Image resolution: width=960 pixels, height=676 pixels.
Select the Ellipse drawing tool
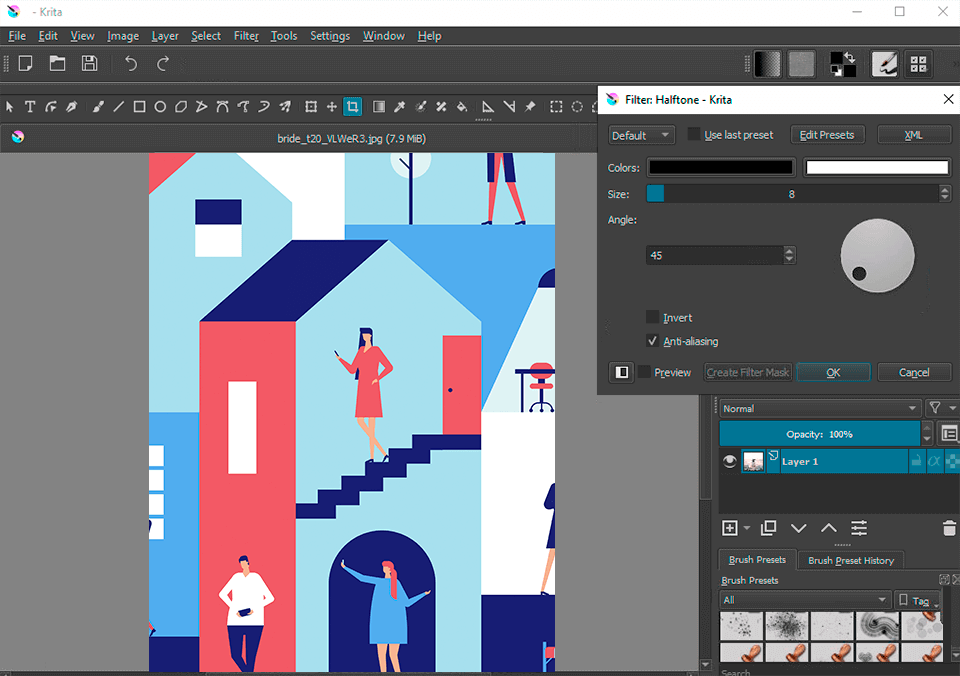point(160,107)
